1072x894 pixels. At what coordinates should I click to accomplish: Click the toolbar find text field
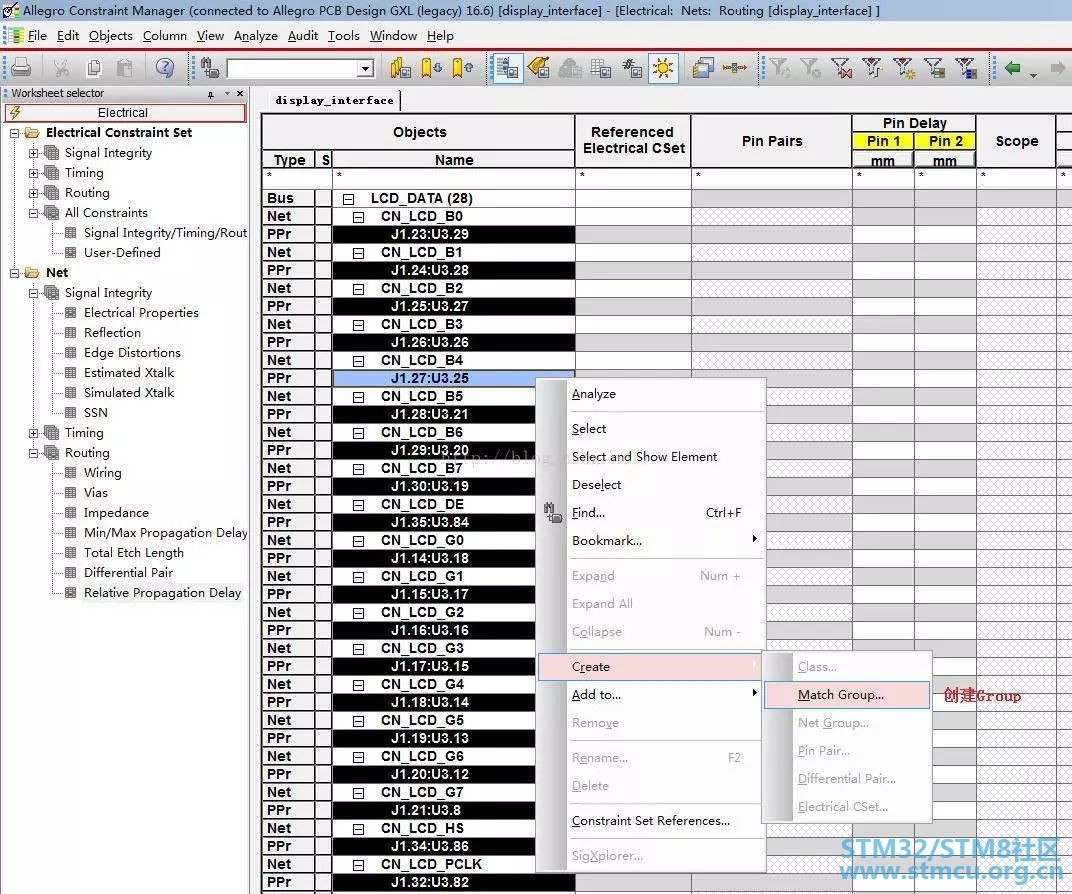tap(293, 68)
